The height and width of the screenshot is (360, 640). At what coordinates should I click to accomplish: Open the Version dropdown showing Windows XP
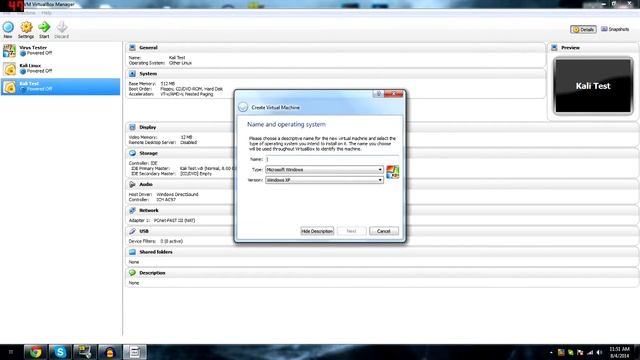(324, 180)
